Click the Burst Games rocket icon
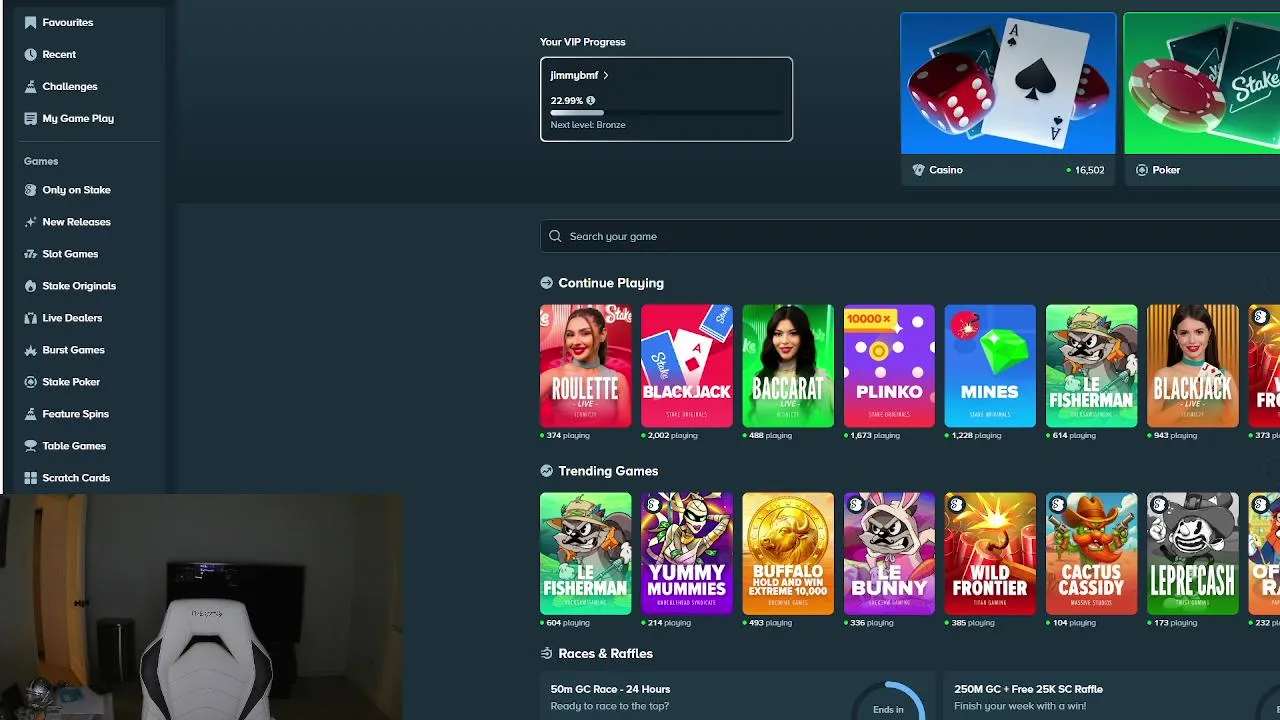1280x720 pixels. tap(30, 350)
